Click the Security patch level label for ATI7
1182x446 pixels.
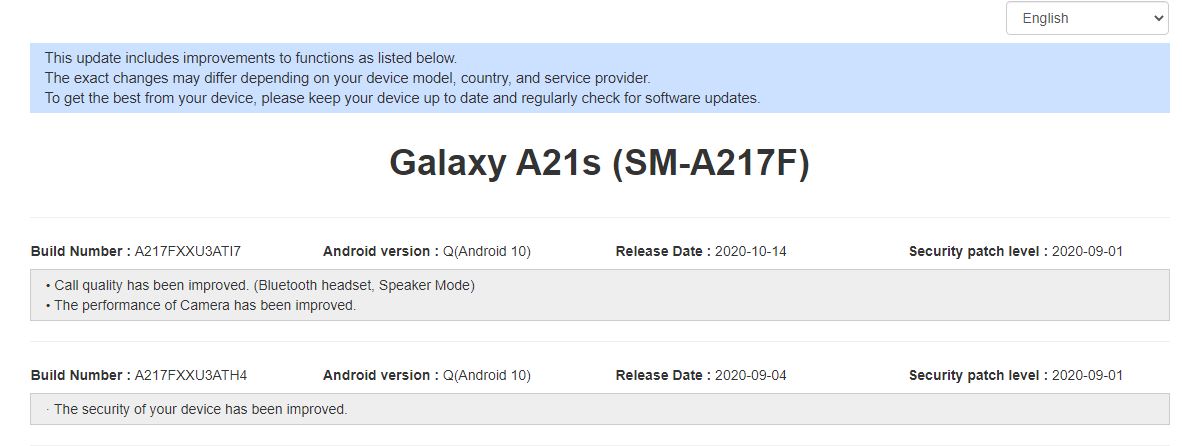(977, 251)
